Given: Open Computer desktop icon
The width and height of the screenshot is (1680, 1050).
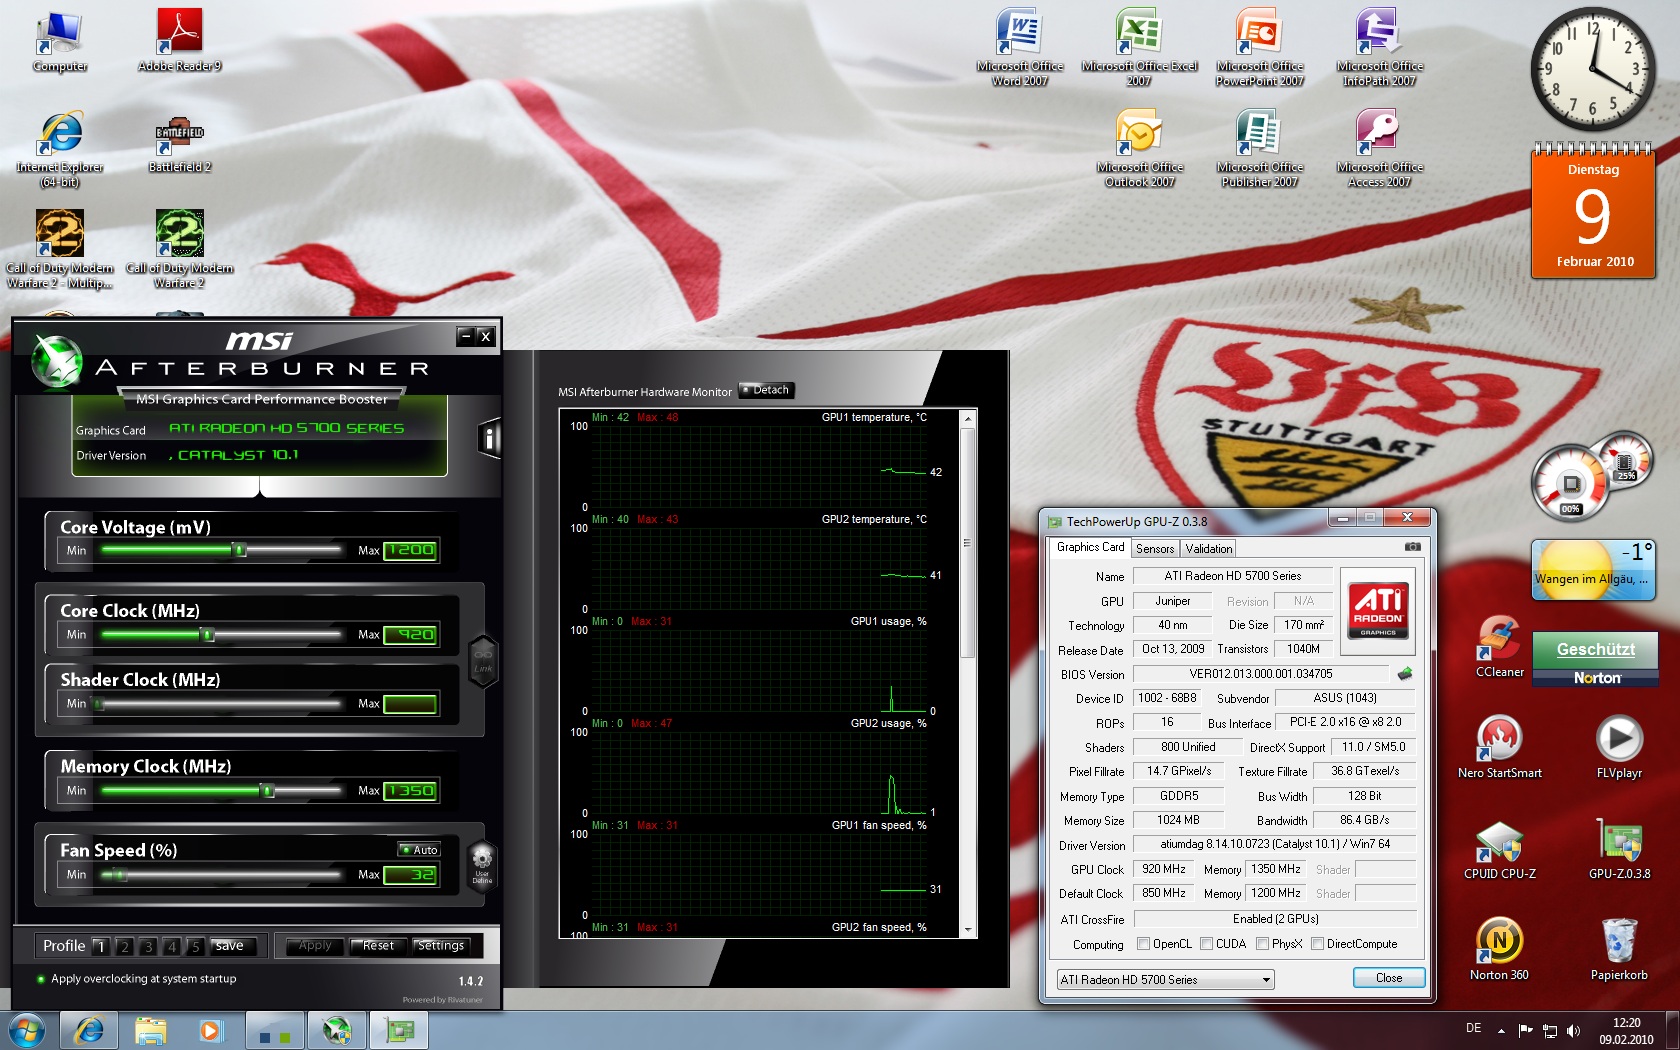Looking at the screenshot, I should point(60,41).
